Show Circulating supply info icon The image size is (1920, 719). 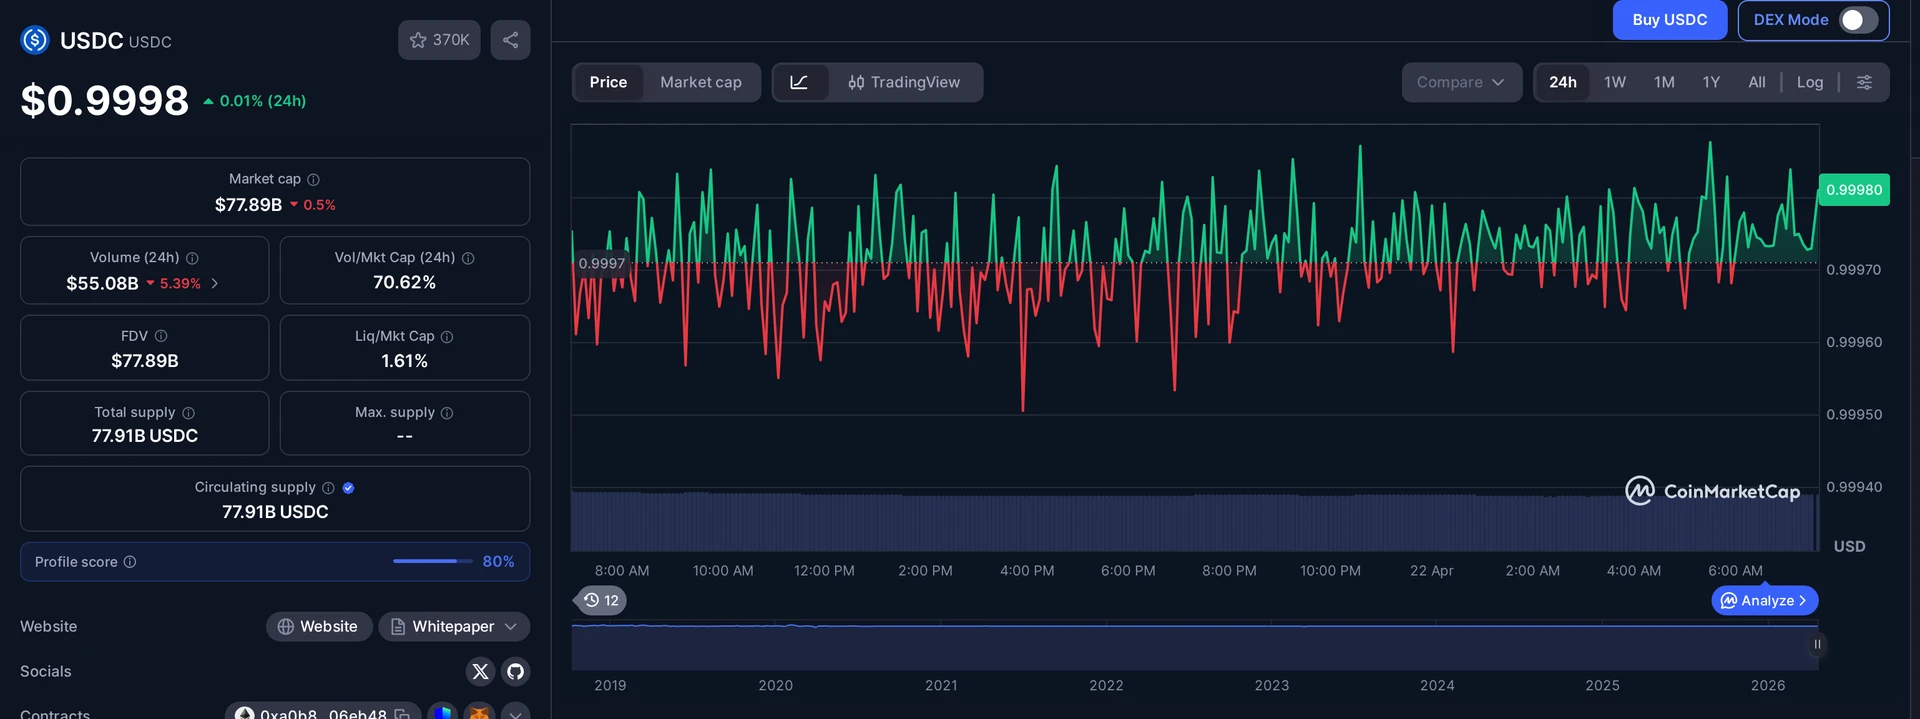coord(328,488)
